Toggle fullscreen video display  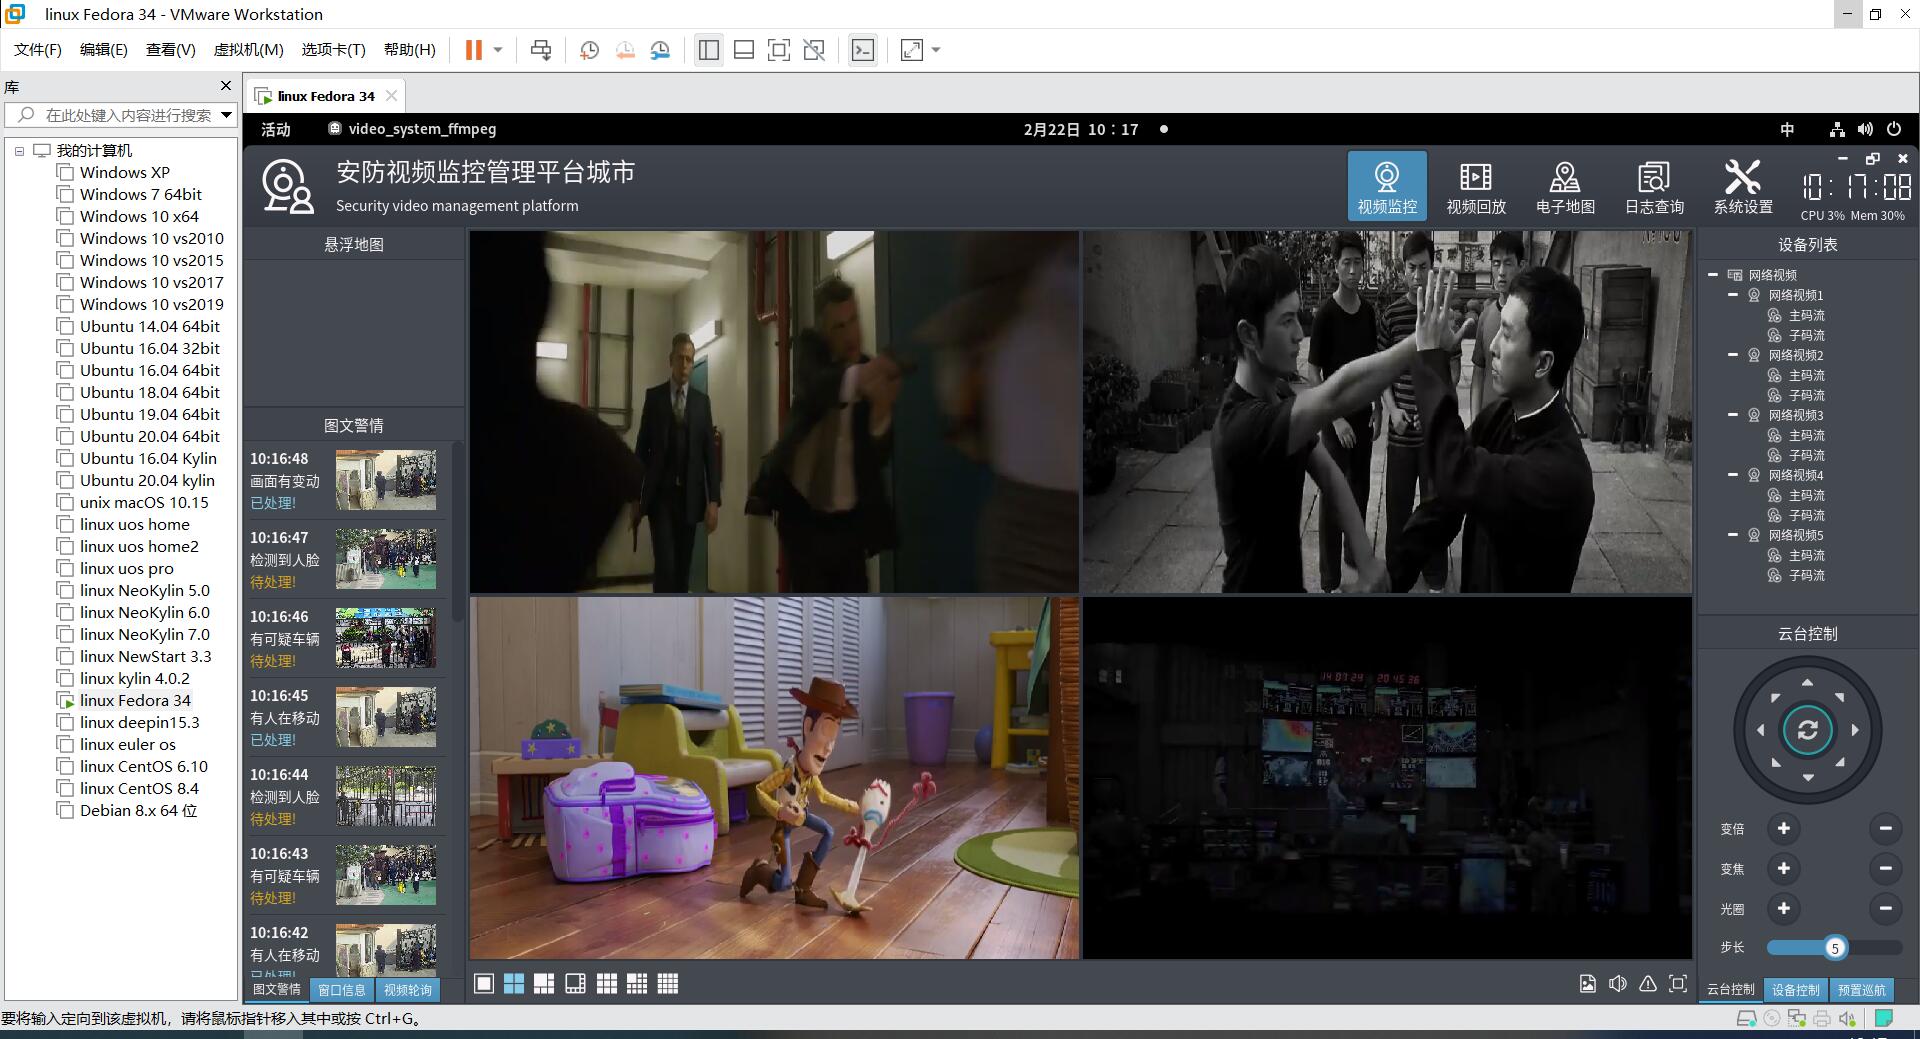(x=1678, y=984)
